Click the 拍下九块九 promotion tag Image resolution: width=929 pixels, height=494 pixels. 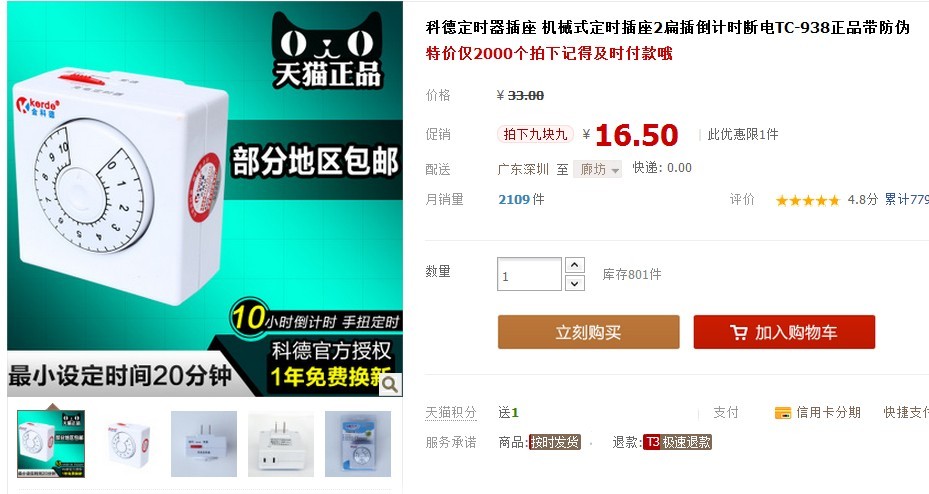(535, 134)
